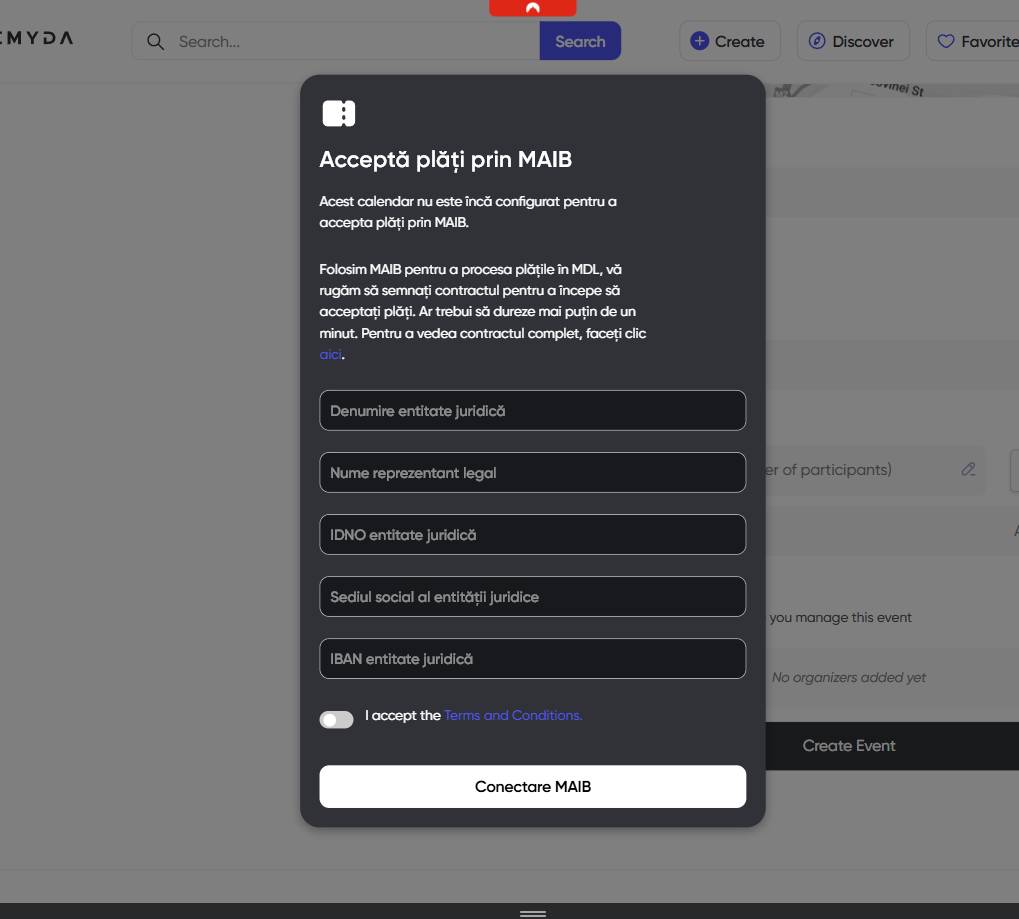This screenshot has width=1019, height=919.
Task: Toggle the accept Terms and Conditions switch
Action: (336, 720)
